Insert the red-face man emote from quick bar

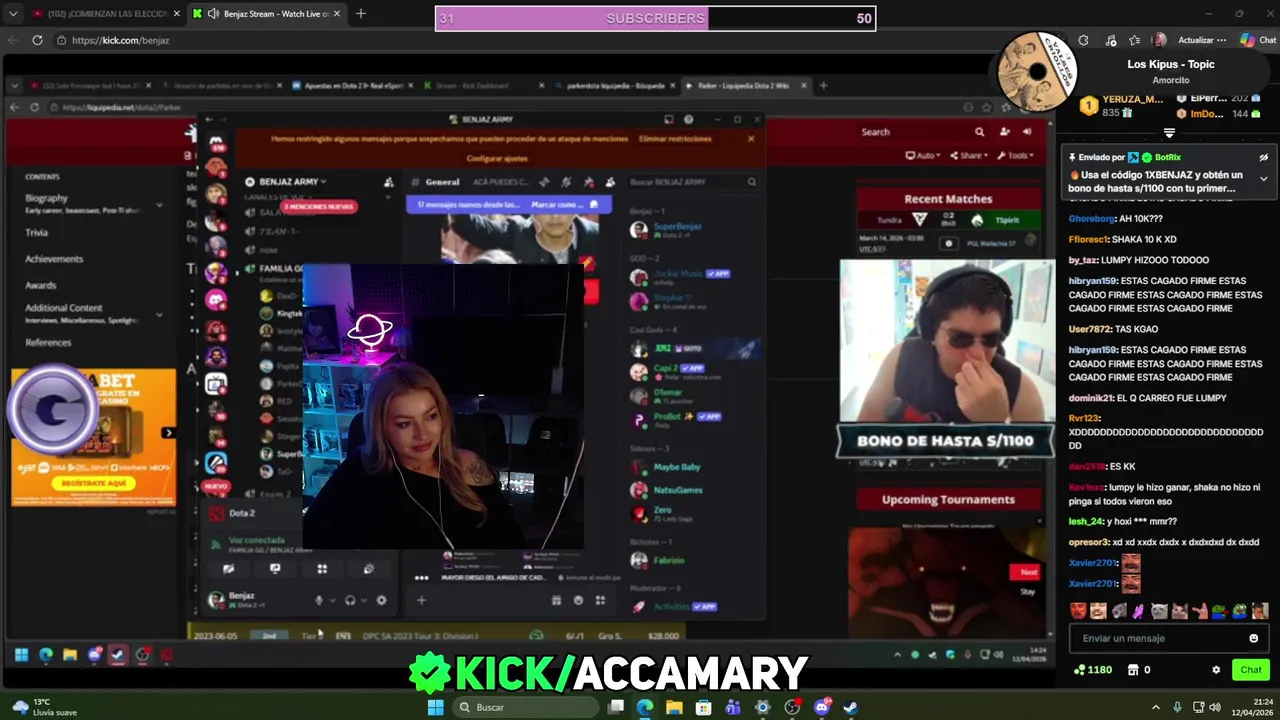click(x=1078, y=610)
